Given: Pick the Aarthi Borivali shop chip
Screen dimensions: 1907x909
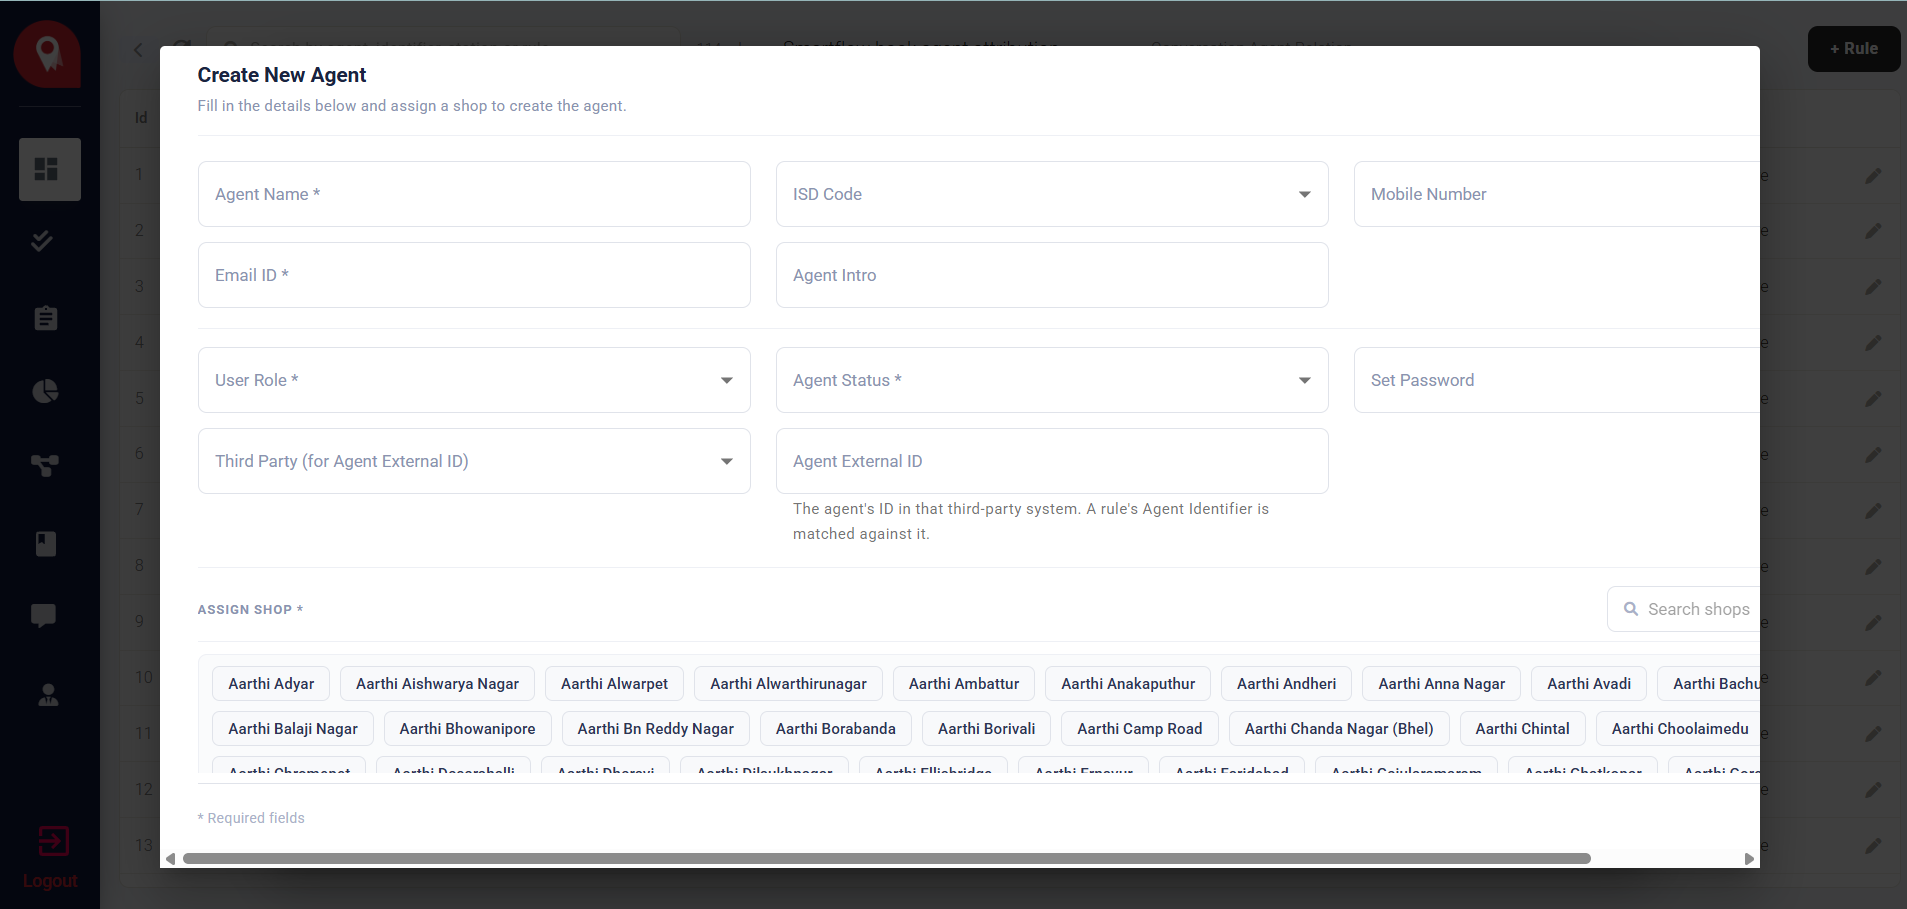Looking at the screenshot, I should point(986,729).
